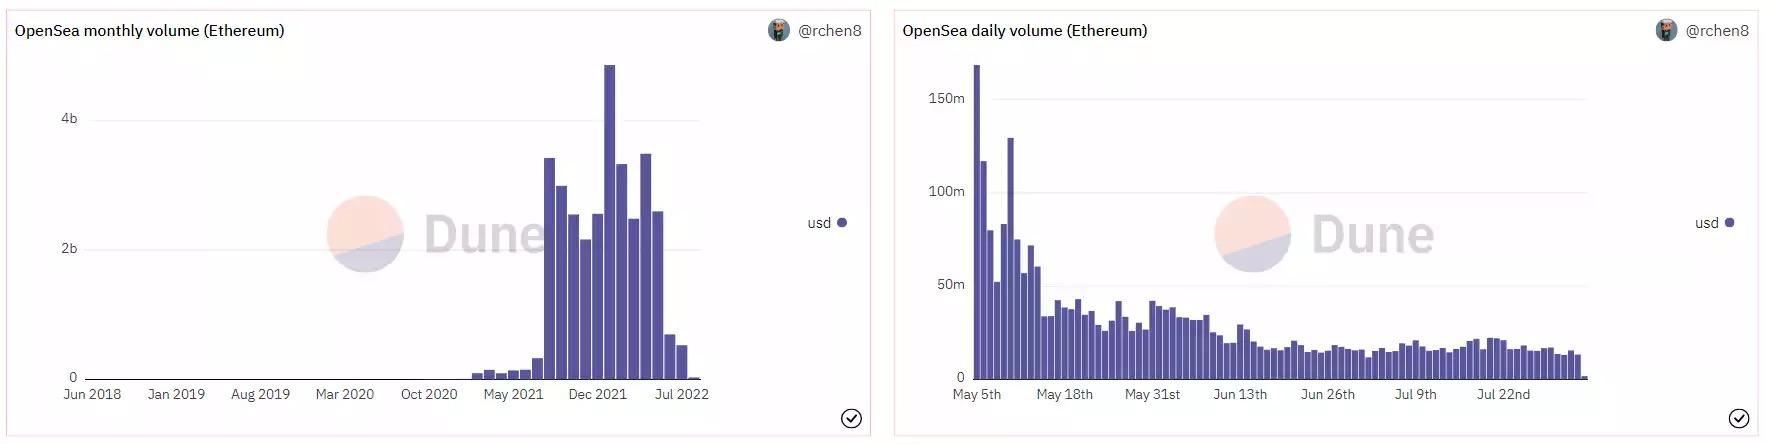Click the Jul 22nd x-axis label
The height and width of the screenshot is (444, 1766).
click(1503, 394)
